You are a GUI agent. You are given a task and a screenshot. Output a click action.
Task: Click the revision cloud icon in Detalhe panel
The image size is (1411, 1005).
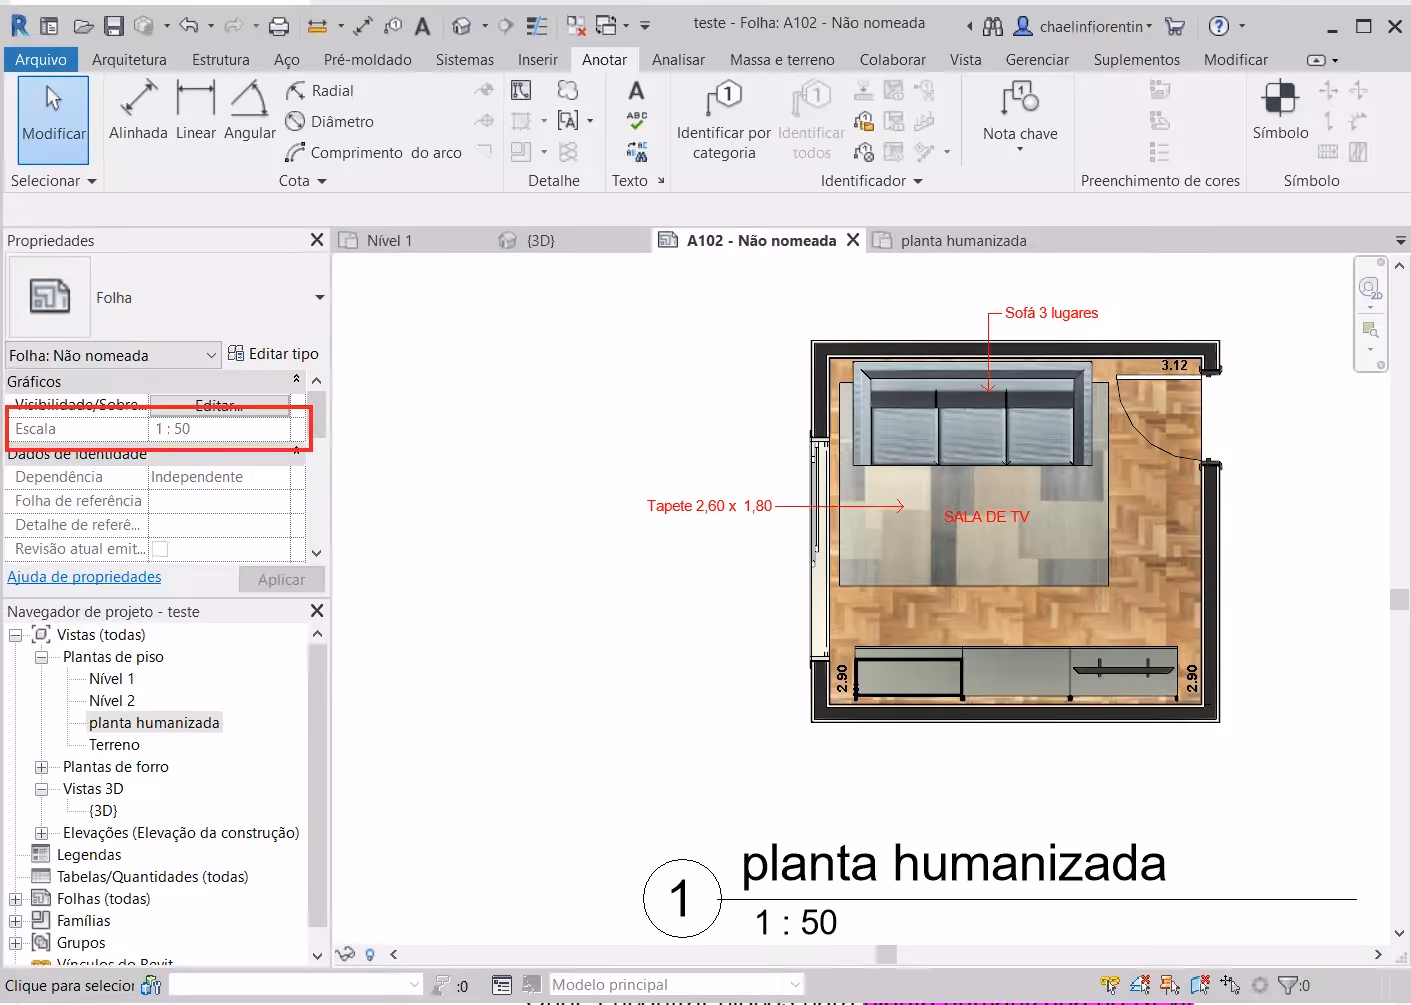pyautogui.click(x=568, y=91)
